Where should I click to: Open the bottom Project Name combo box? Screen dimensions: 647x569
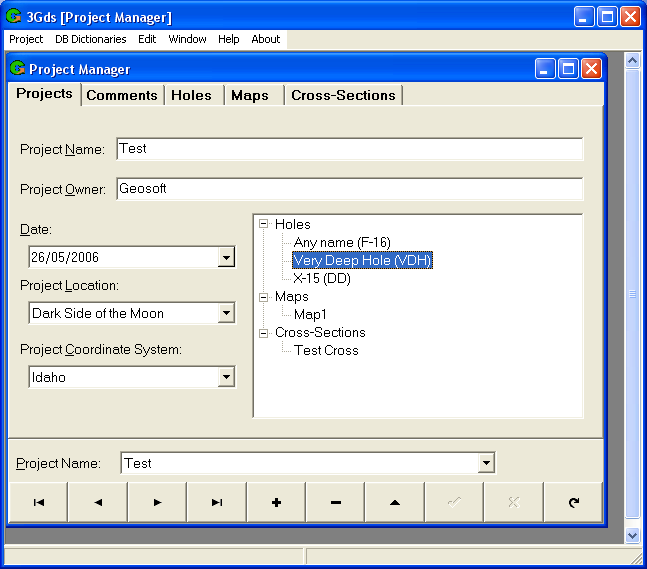coord(486,463)
